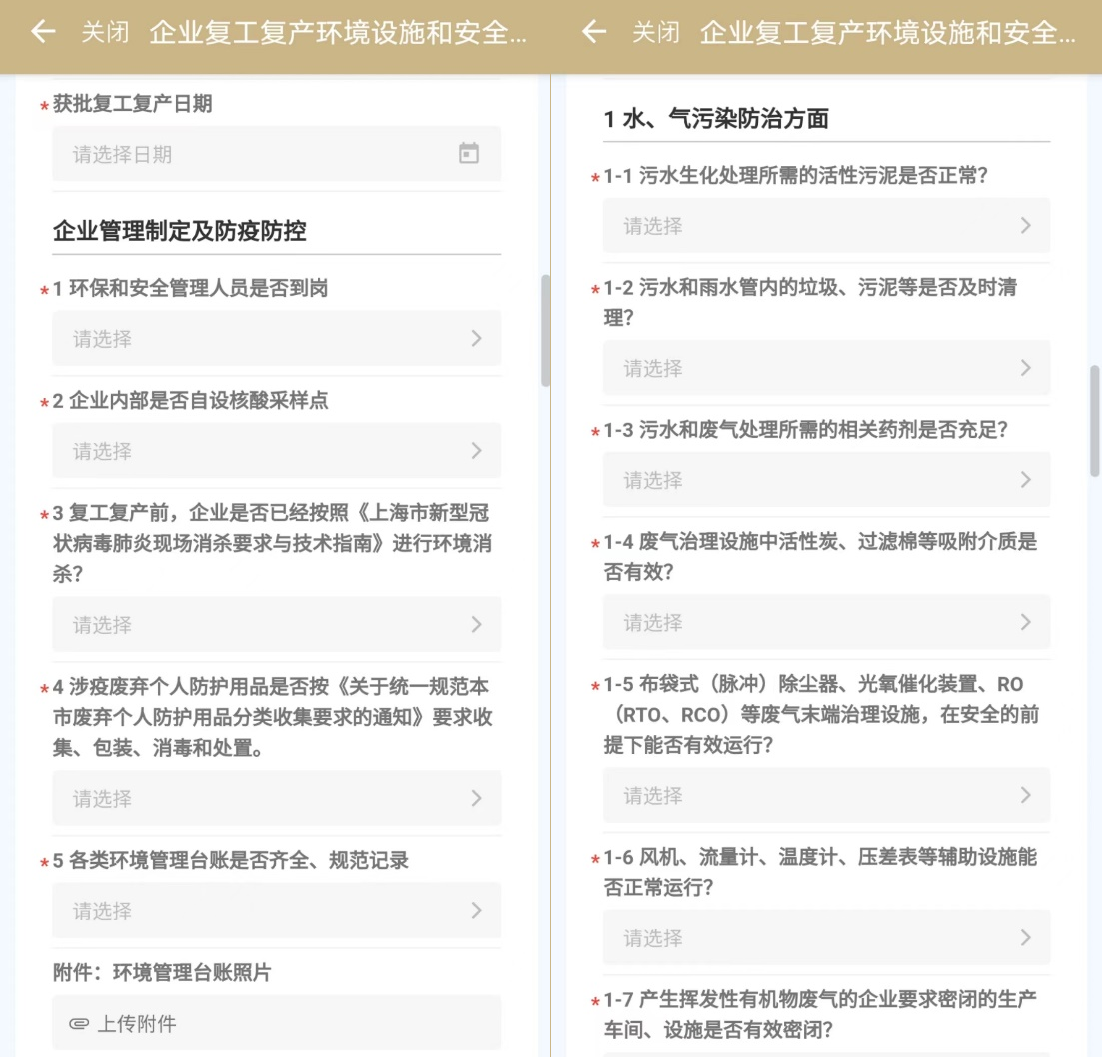1102x1057 pixels.
Task: Tap 关闭 in the right panel header
Action: coord(656,32)
